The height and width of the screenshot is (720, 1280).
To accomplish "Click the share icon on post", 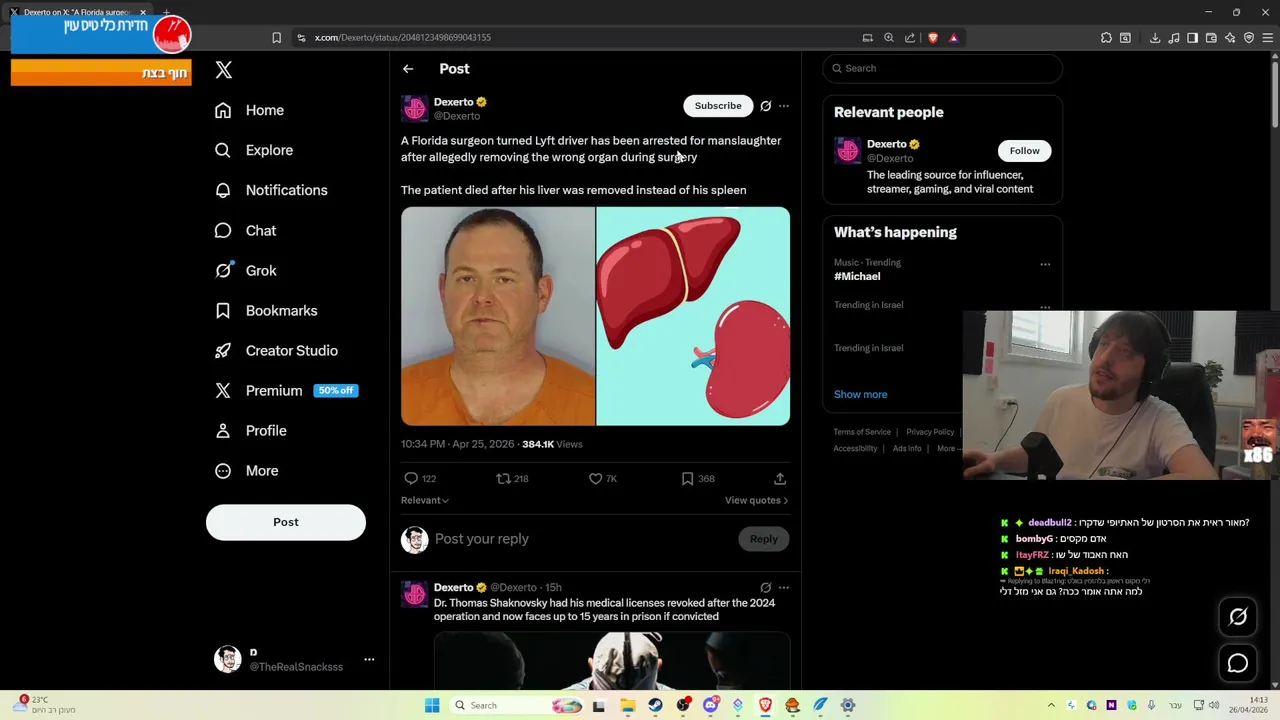I will point(780,479).
